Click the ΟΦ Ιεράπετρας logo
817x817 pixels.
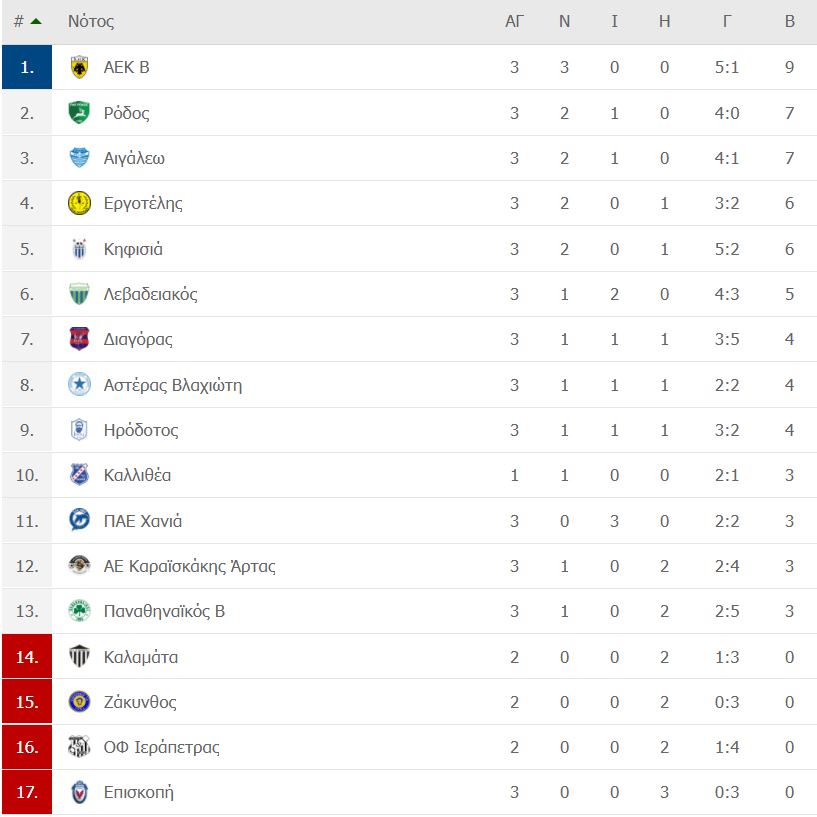(x=79, y=747)
